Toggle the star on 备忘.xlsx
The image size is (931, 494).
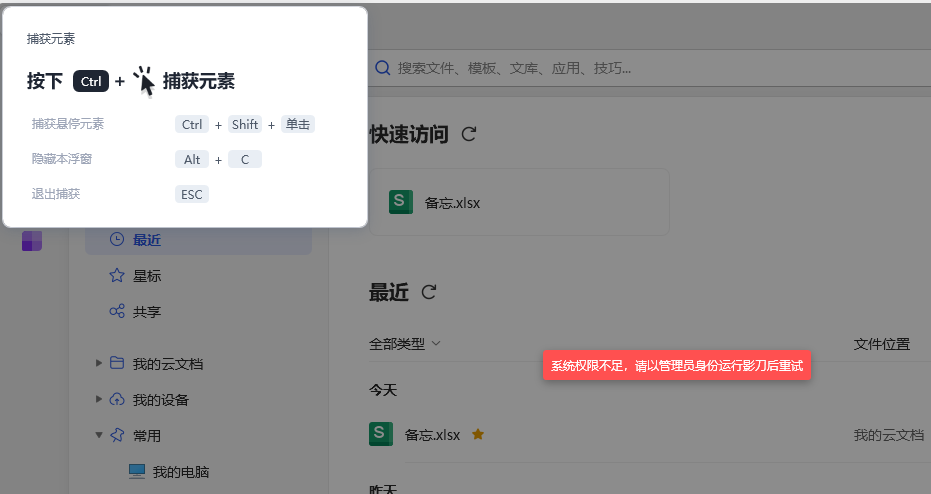(x=478, y=435)
